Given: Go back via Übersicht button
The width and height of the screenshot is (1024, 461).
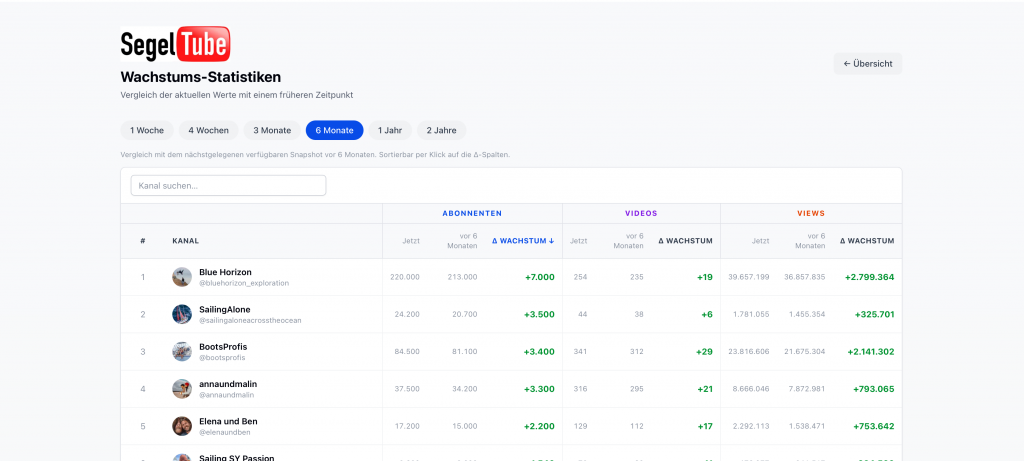Looking at the screenshot, I should point(867,63).
